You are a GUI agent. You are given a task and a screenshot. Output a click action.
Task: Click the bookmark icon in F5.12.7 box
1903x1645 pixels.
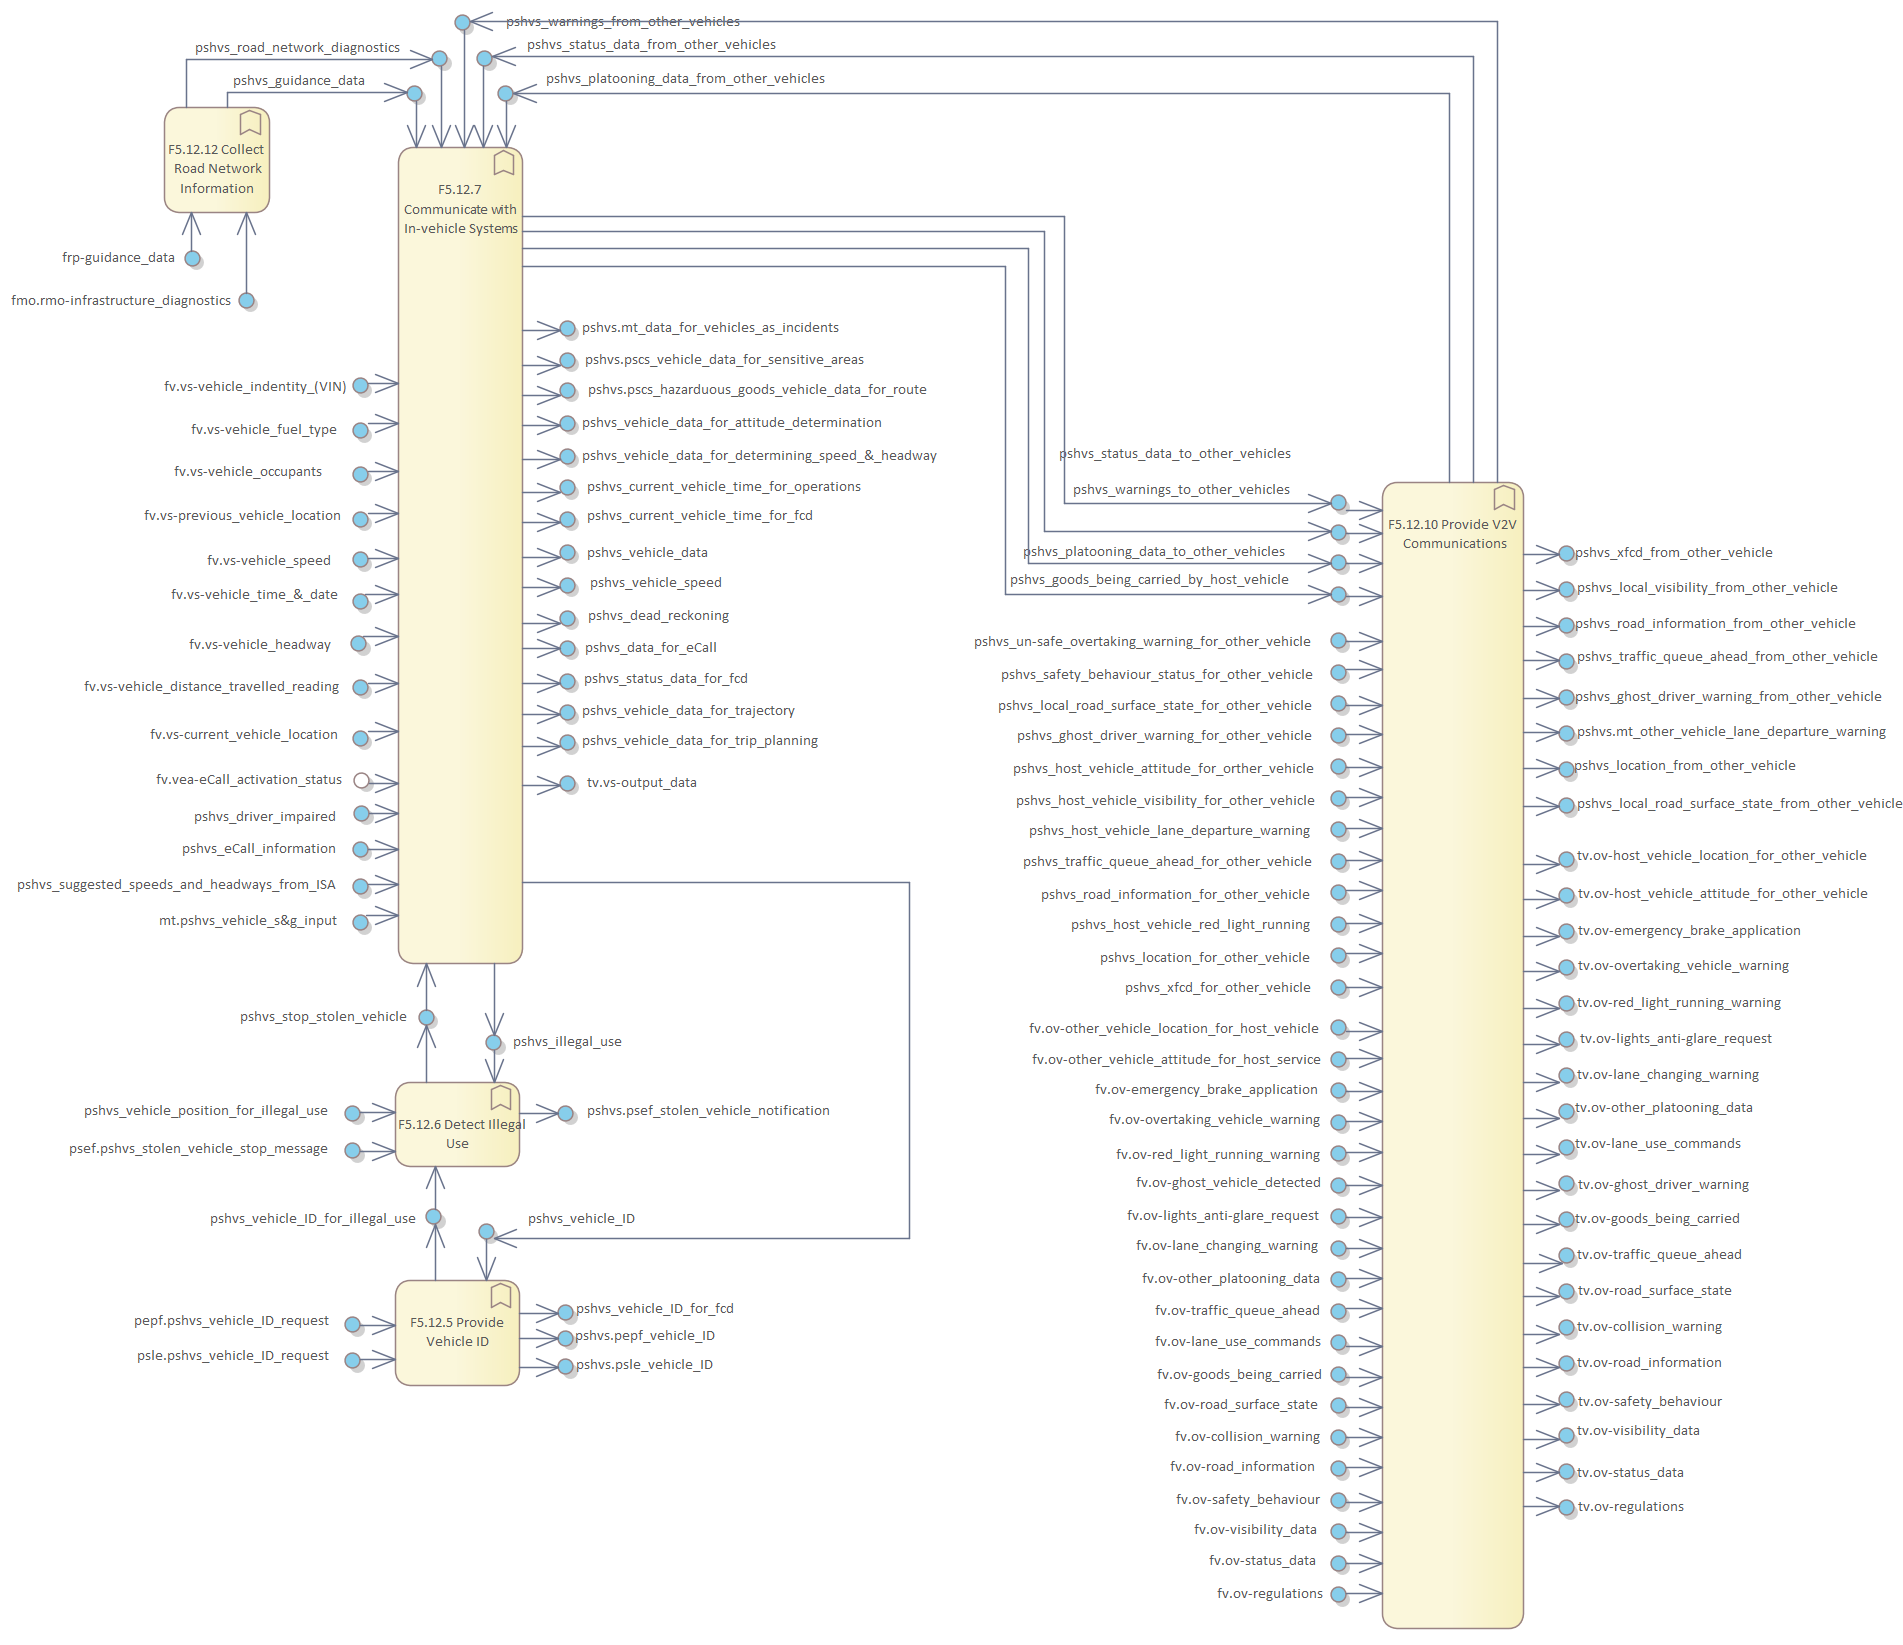[x=504, y=163]
